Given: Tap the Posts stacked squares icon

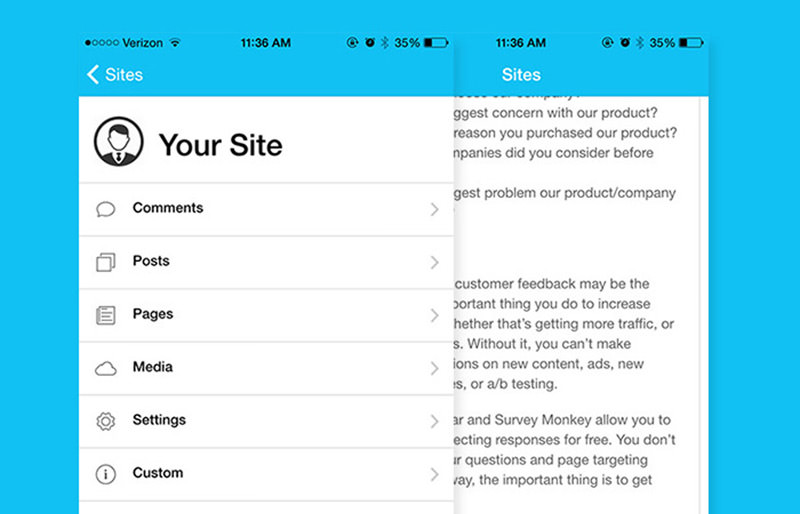Looking at the screenshot, I should click(106, 262).
